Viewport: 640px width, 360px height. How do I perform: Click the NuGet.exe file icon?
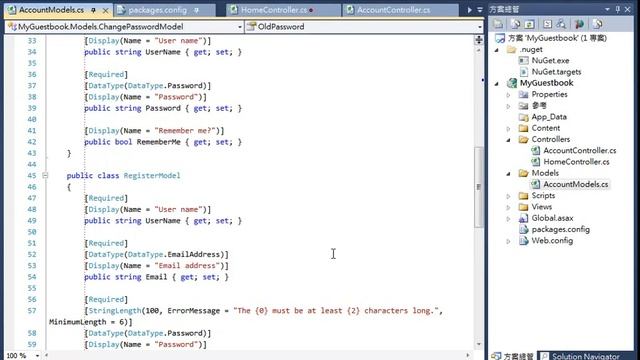pyautogui.click(x=523, y=60)
